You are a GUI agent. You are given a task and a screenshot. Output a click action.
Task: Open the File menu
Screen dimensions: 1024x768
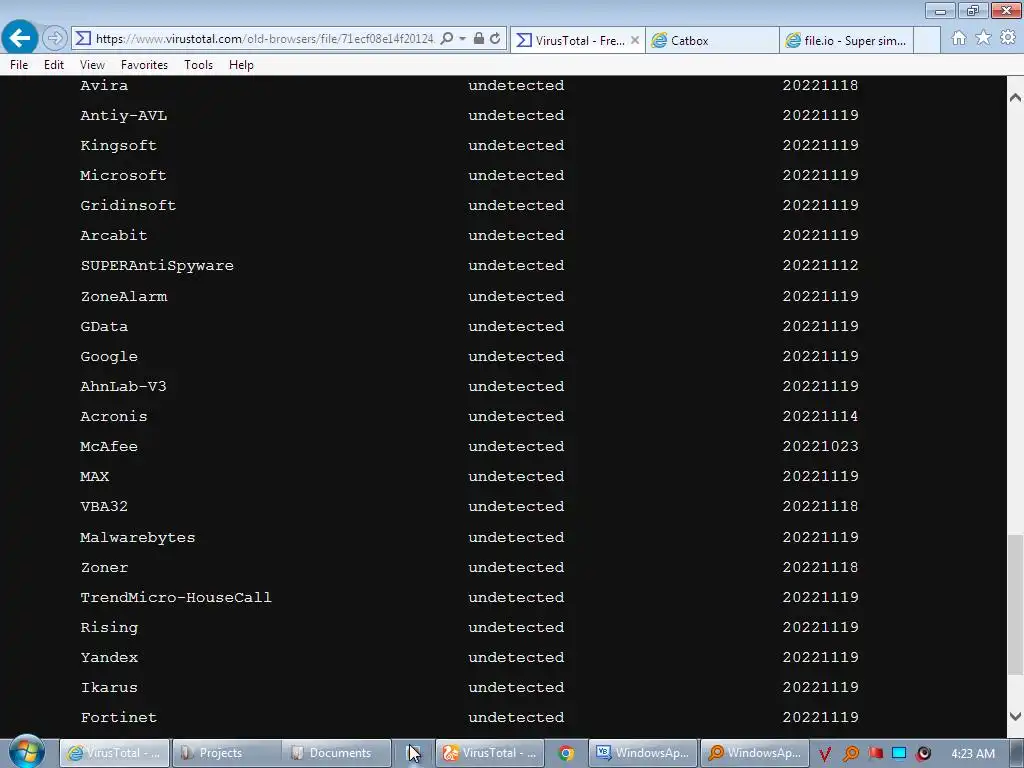[x=19, y=65]
